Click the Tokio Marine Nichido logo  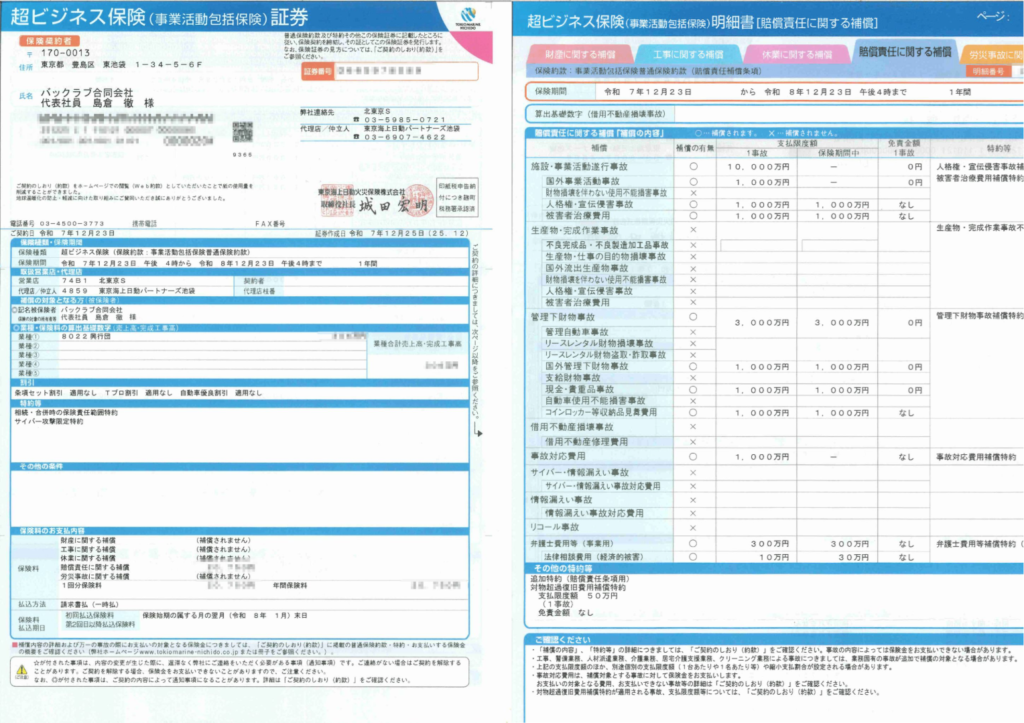(467, 15)
